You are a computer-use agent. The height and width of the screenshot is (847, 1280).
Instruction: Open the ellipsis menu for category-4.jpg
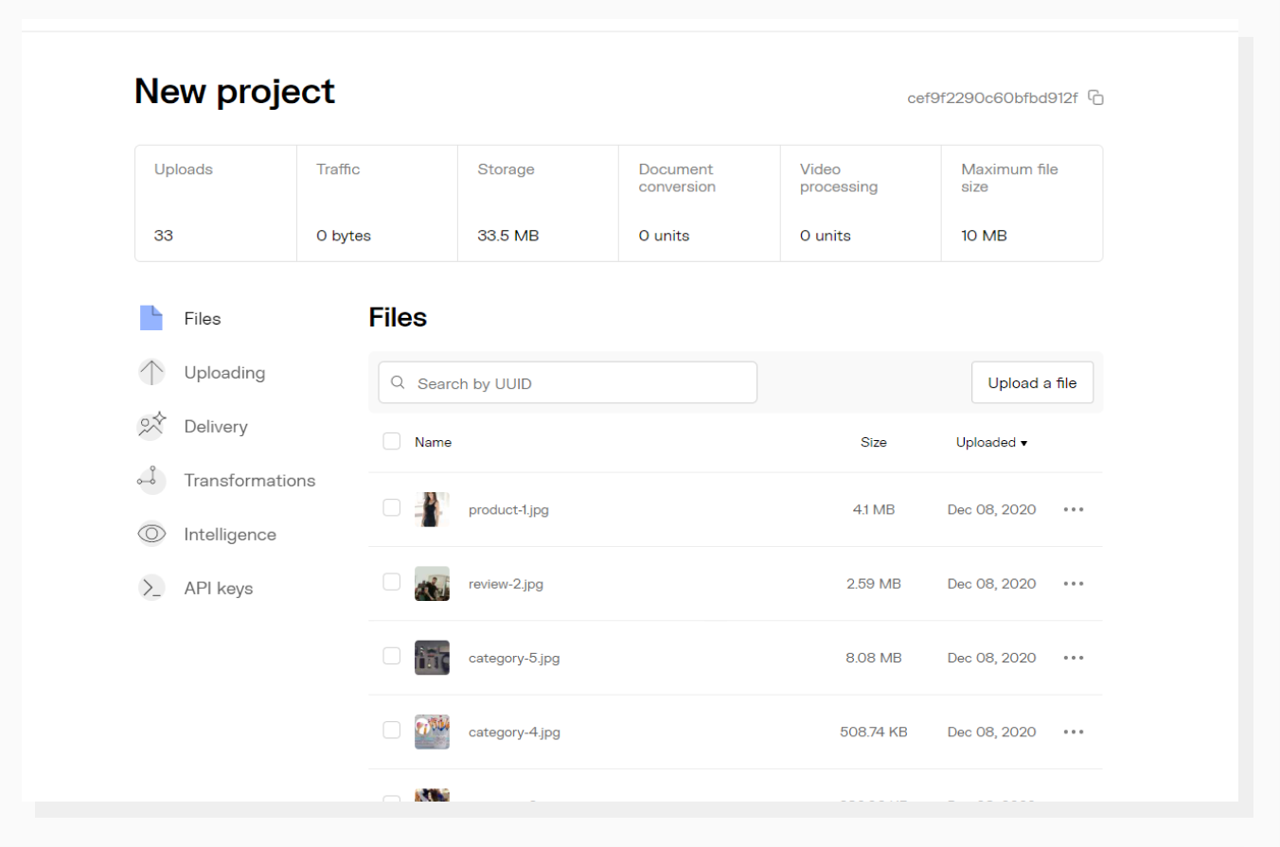pyautogui.click(x=1073, y=731)
